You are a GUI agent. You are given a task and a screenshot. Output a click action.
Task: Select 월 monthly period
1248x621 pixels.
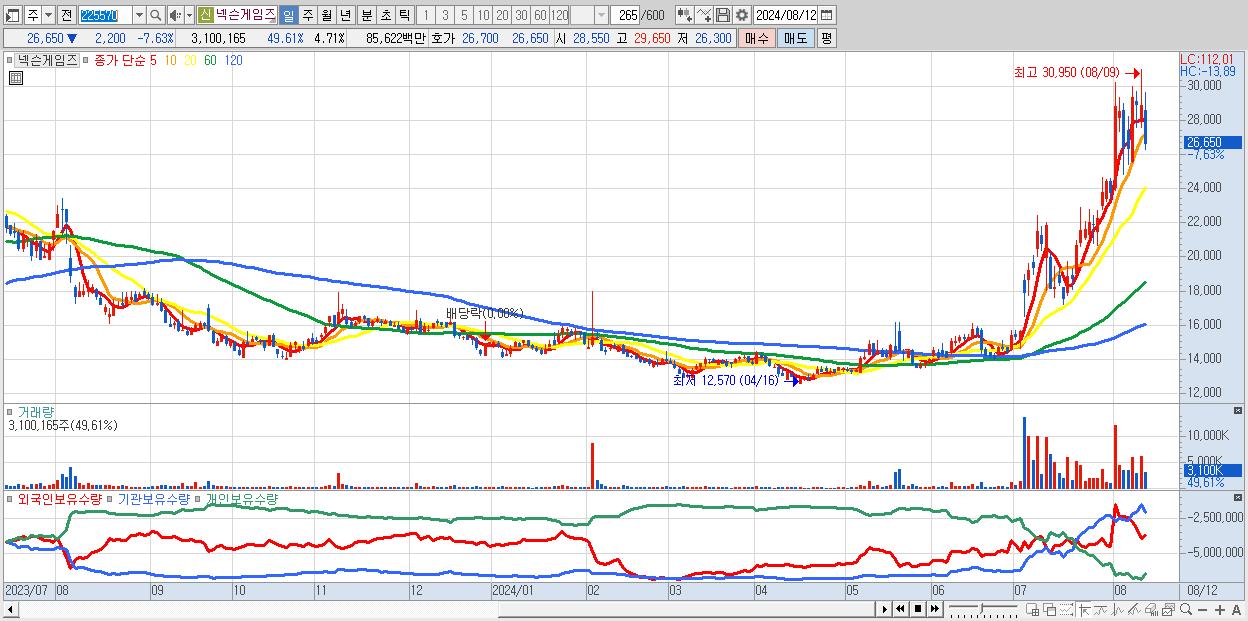[x=326, y=15]
